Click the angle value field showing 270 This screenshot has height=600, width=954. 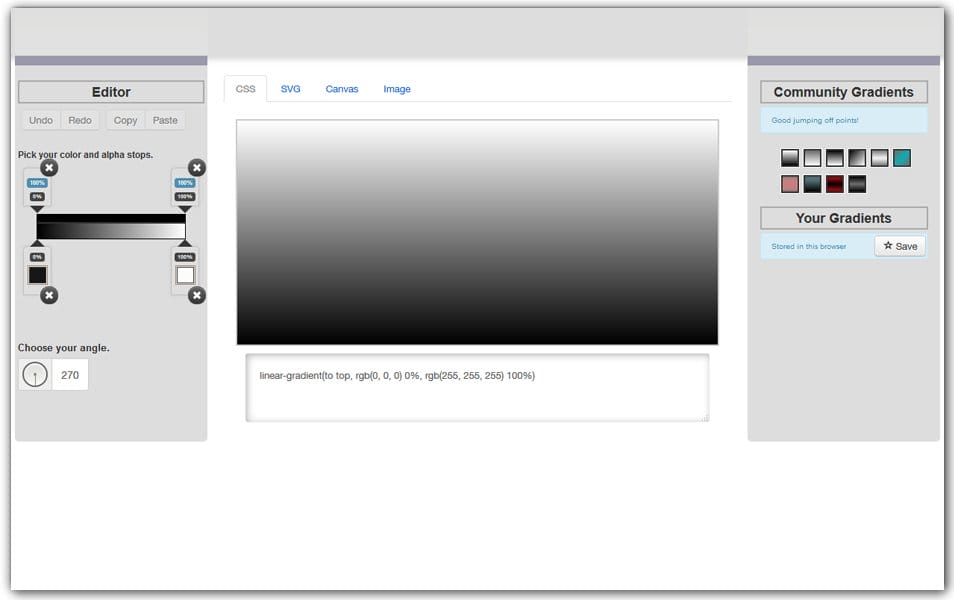pos(70,375)
